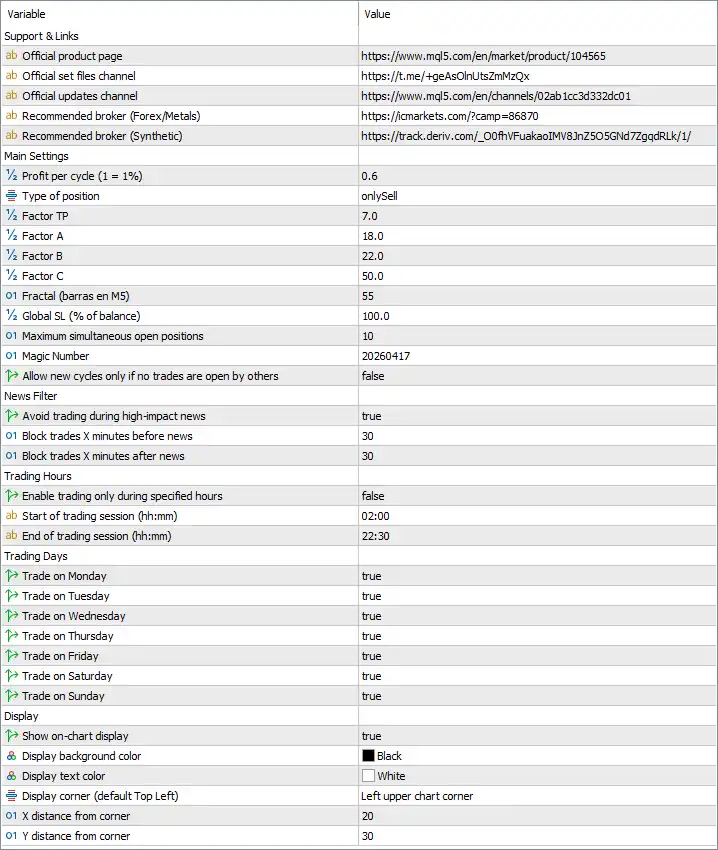
Task: Open the Left upper chart corner dropdown
Action: pyautogui.click(x=537, y=796)
